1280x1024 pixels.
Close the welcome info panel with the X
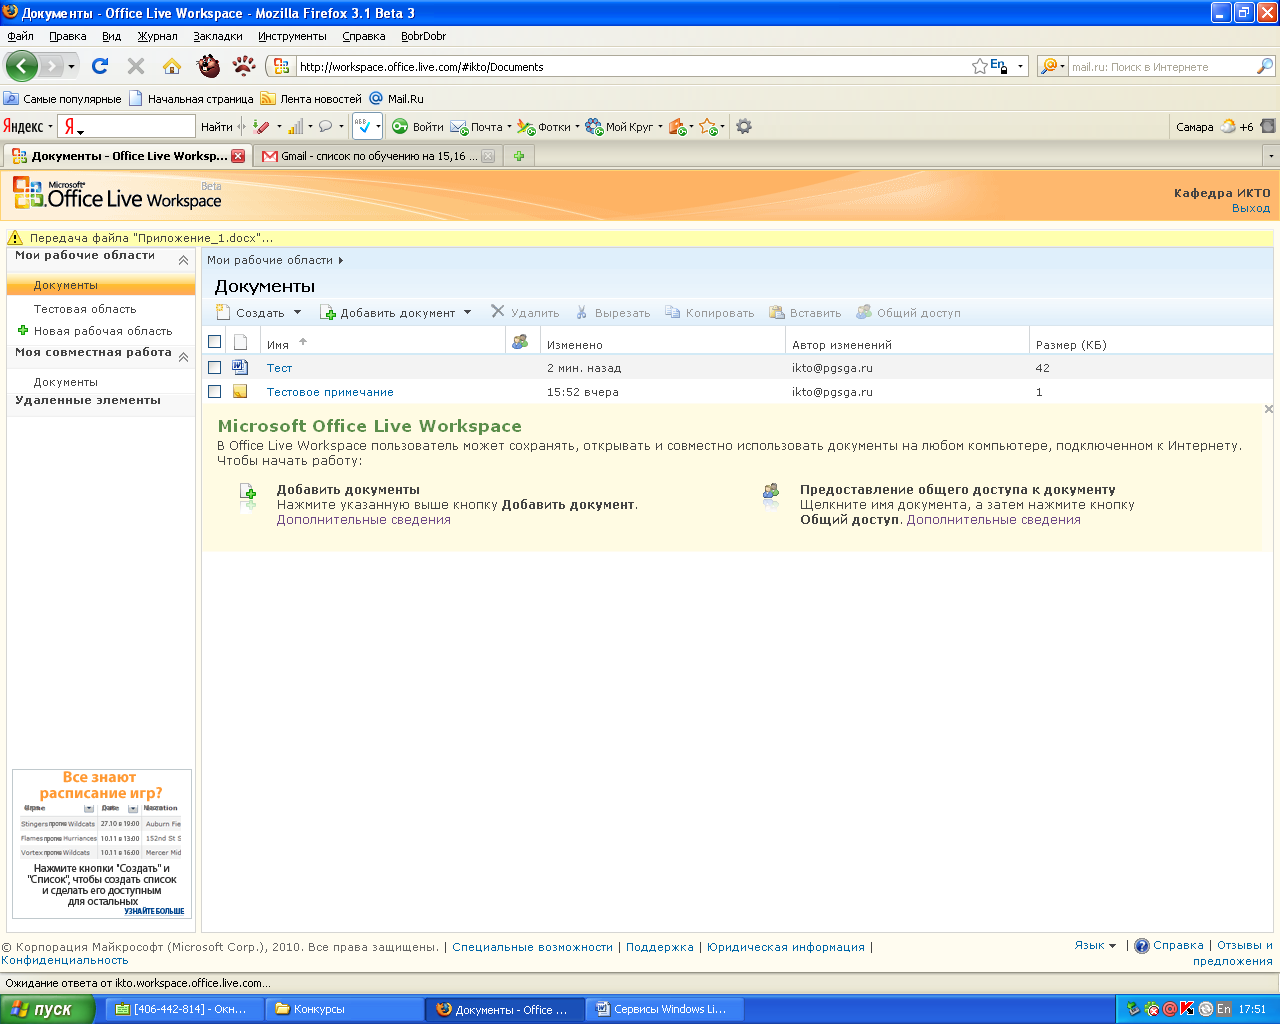pyautogui.click(x=1269, y=409)
